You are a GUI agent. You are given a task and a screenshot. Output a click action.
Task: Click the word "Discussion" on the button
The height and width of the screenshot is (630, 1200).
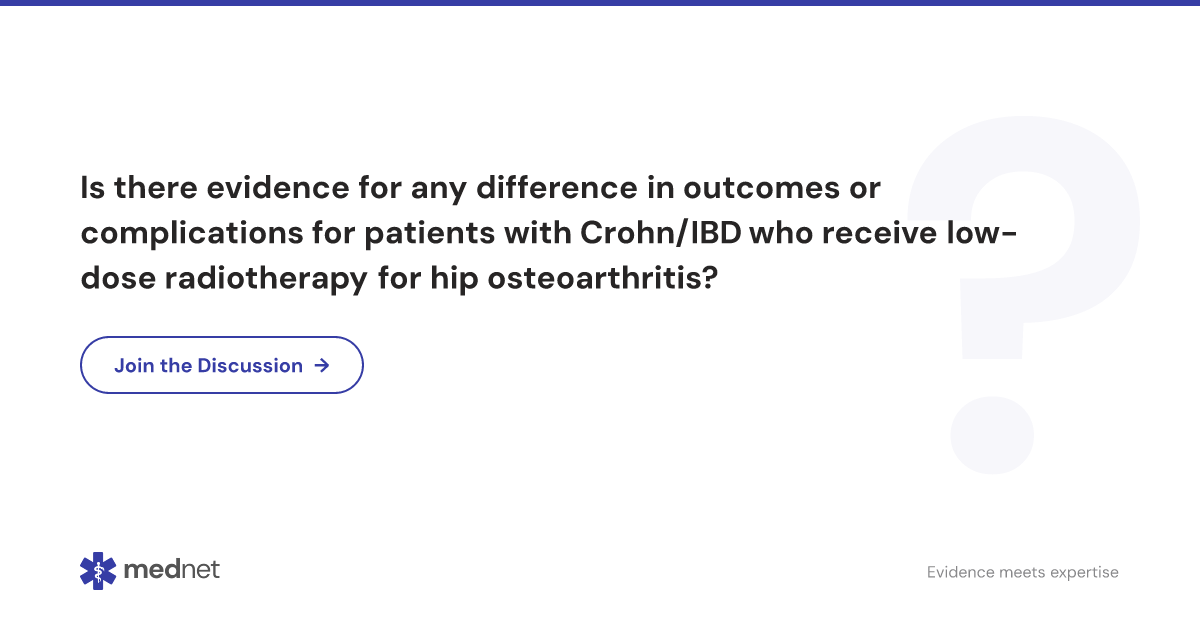coord(250,365)
